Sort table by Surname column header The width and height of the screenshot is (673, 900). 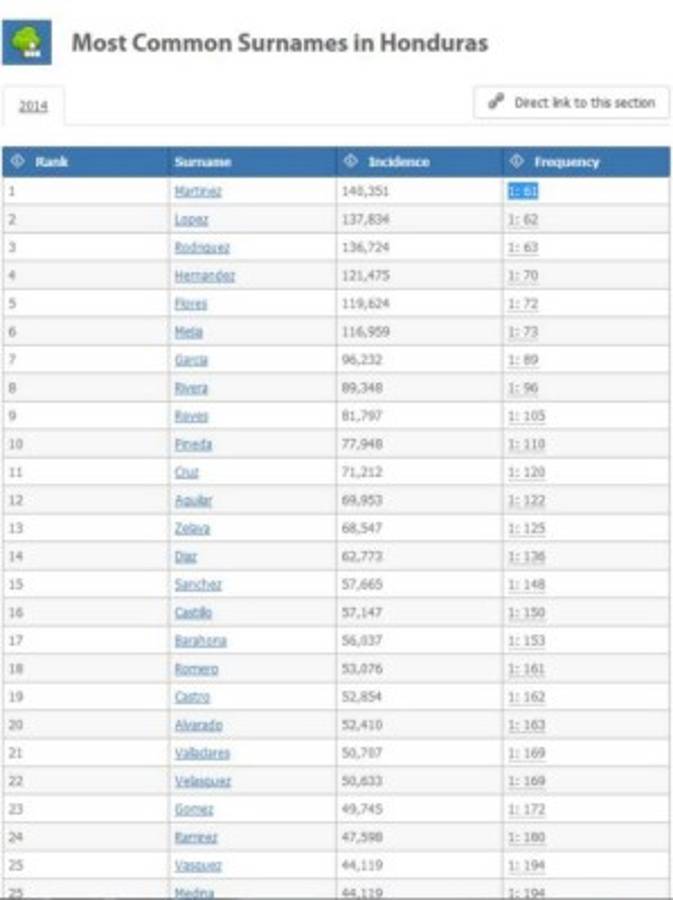(202, 161)
